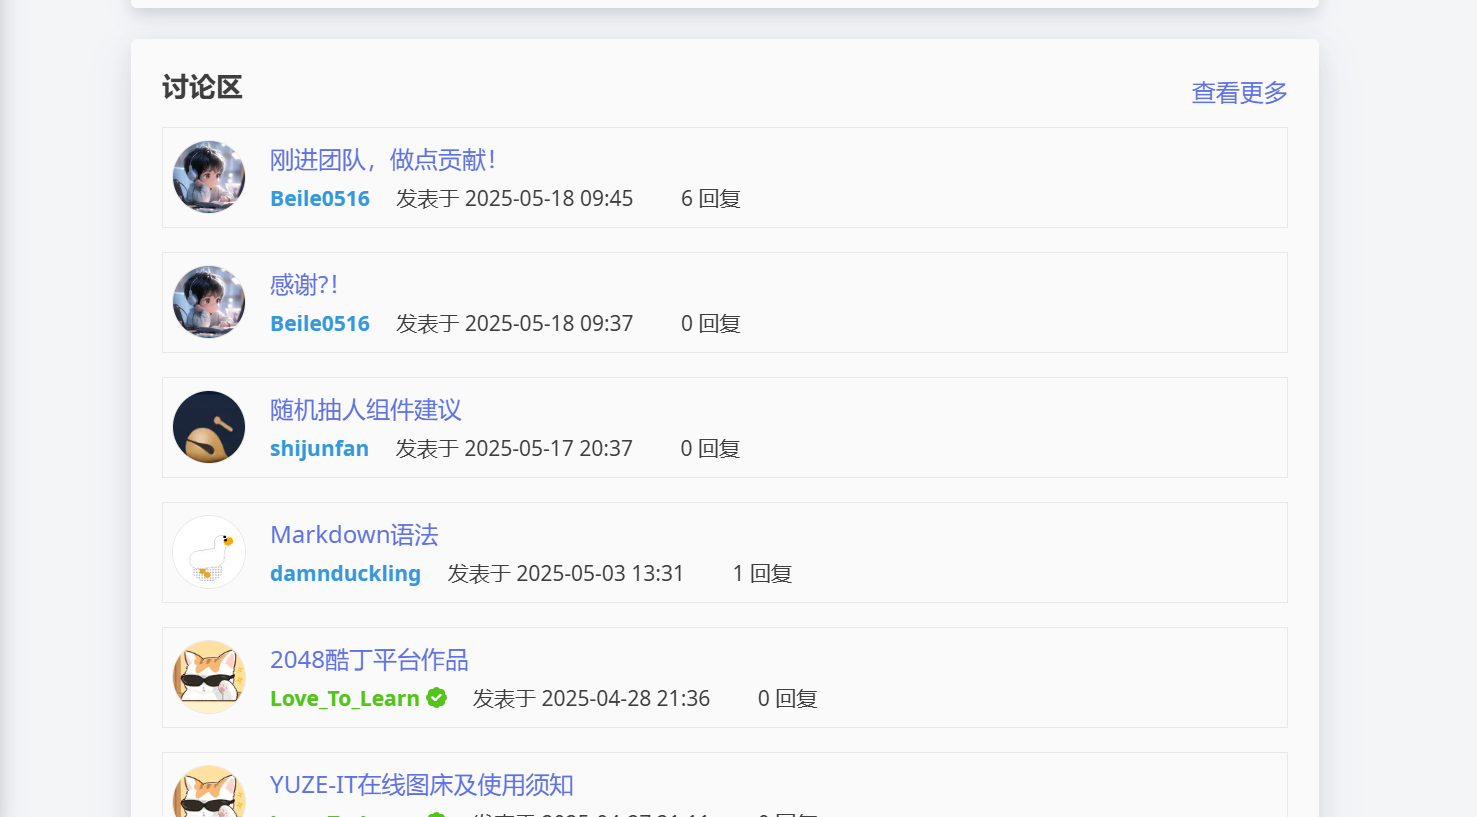The width and height of the screenshot is (1477, 817).
Task: Click the white duck avatar of damnduckling
Action: click(x=209, y=552)
